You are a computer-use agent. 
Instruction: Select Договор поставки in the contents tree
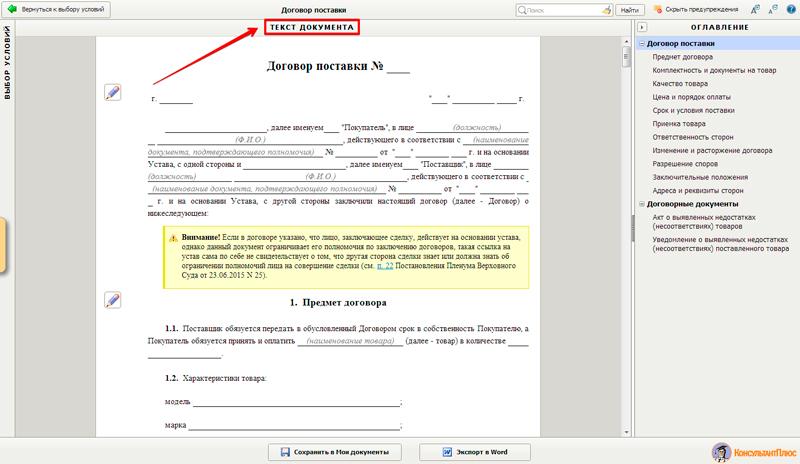(681, 44)
